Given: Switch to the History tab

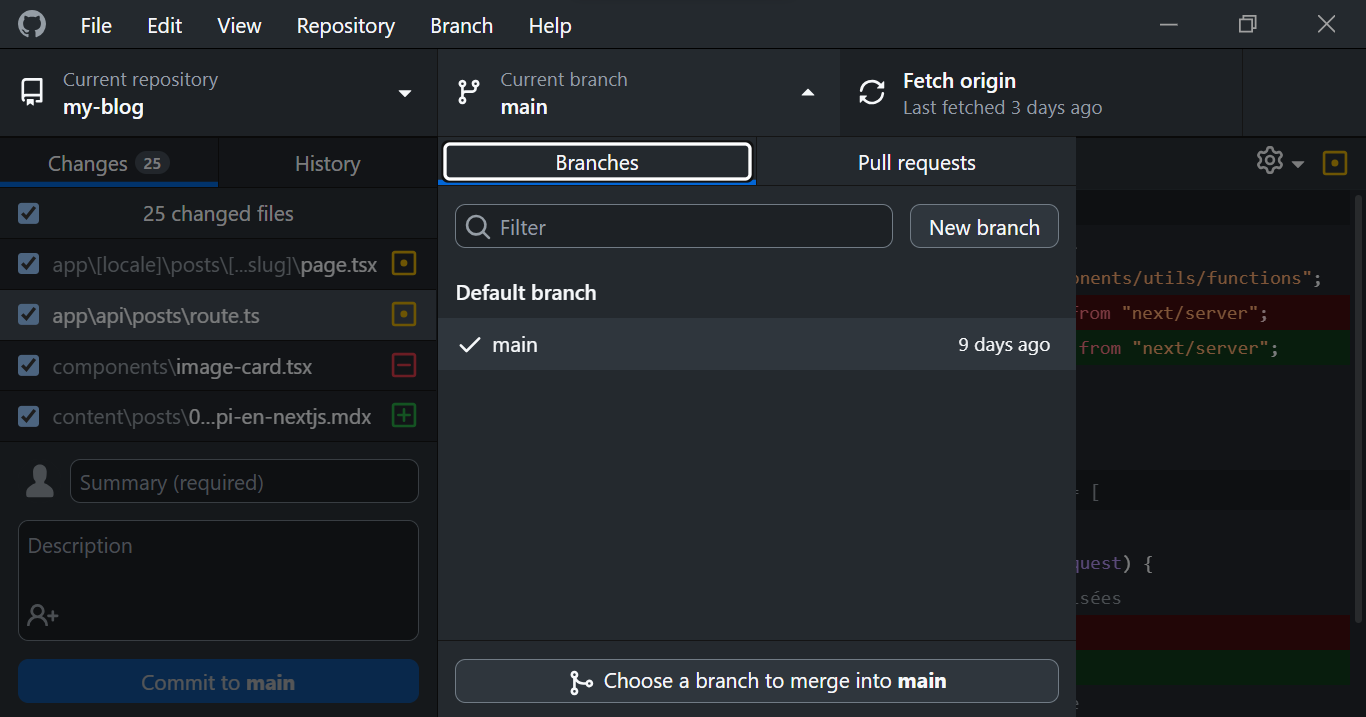Looking at the screenshot, I should [327, 164].
